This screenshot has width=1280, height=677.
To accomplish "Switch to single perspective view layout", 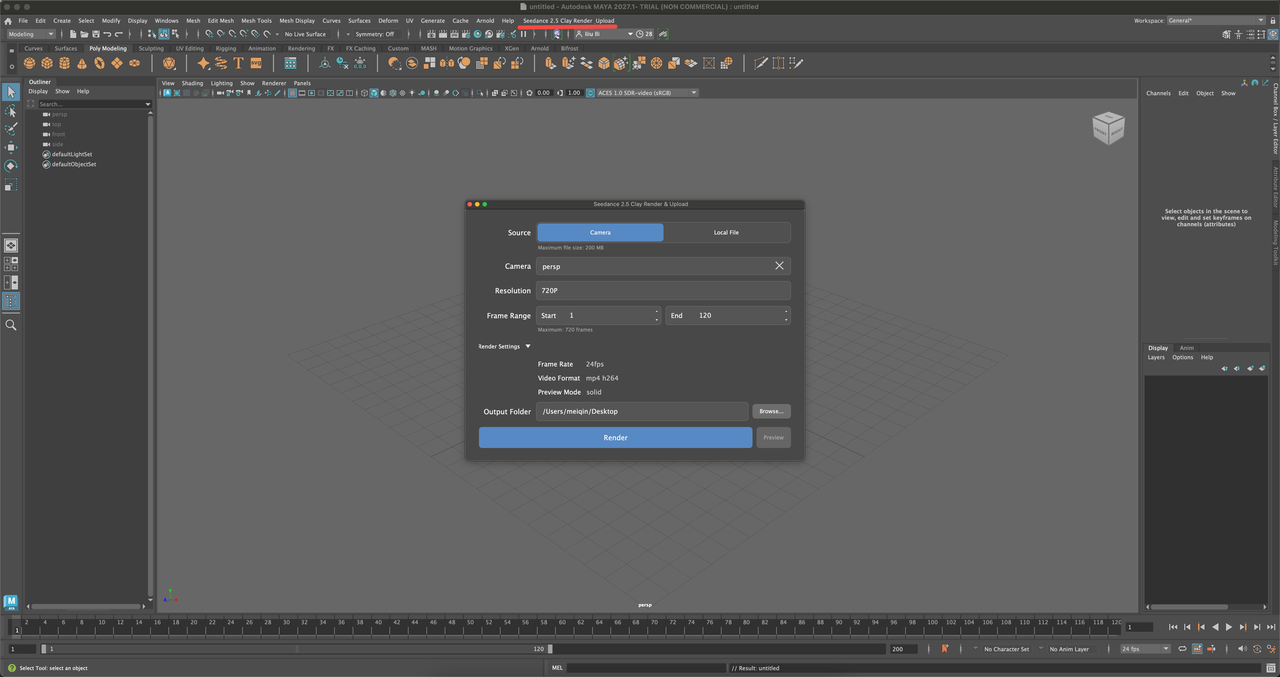I will pyautogui.click(x=11, y=245).
